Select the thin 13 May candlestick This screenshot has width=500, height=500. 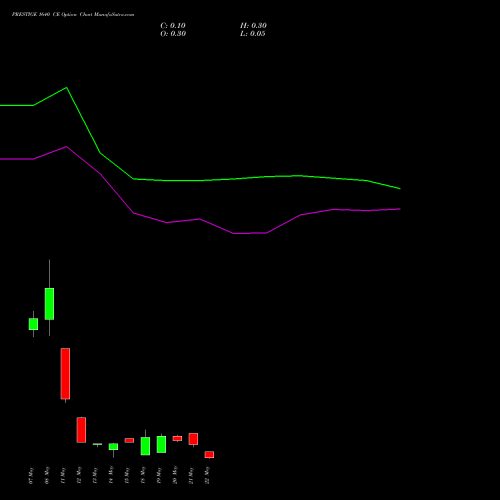[x=97, y=444]
